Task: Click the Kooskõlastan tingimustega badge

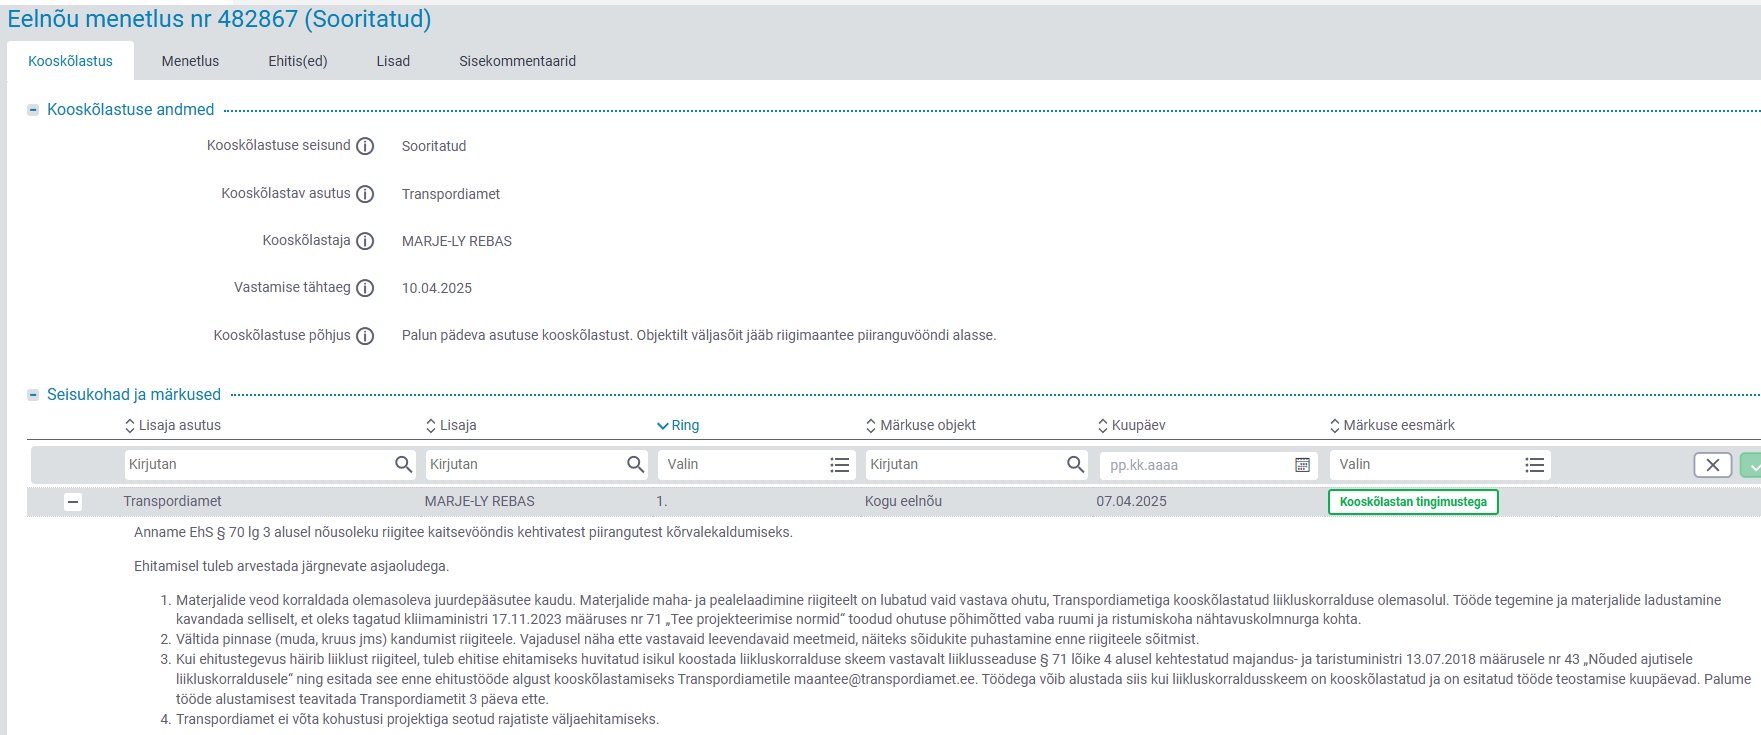Action: 1413,502
